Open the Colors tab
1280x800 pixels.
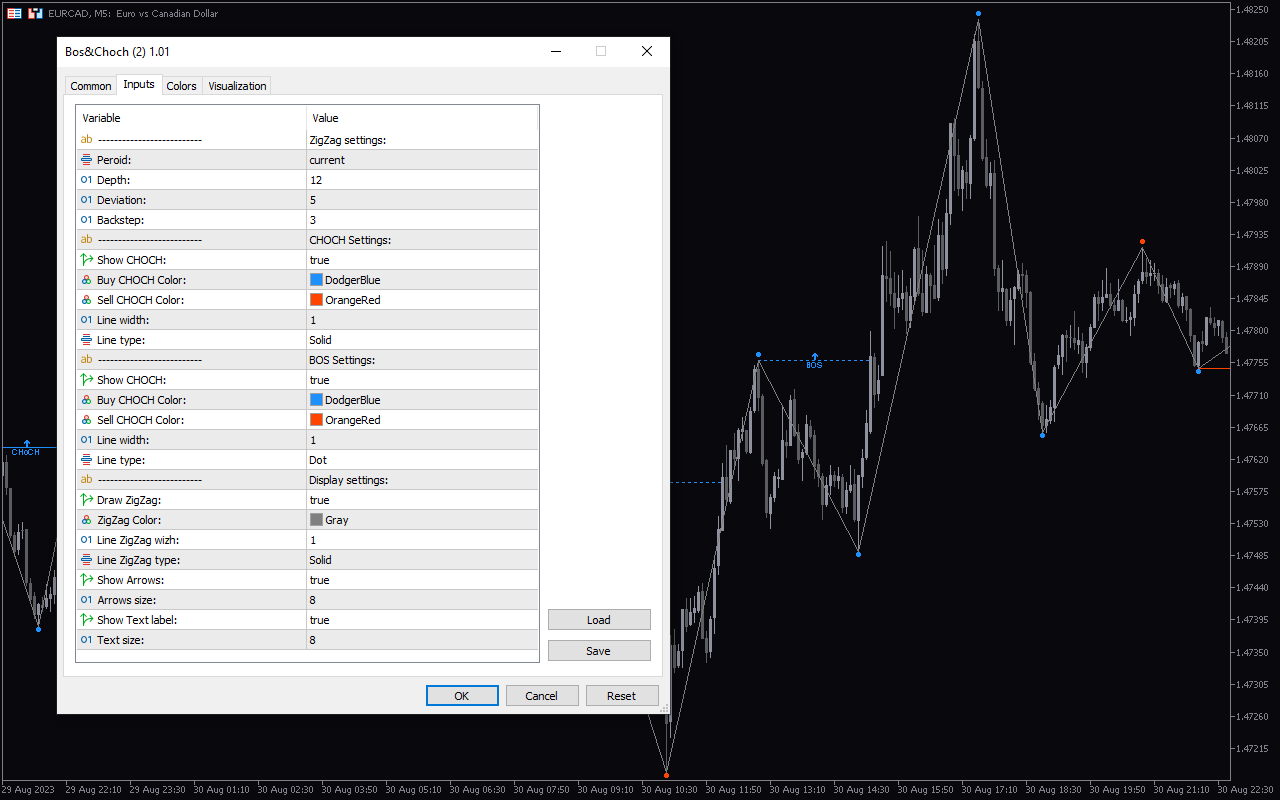tap(181, 86)
